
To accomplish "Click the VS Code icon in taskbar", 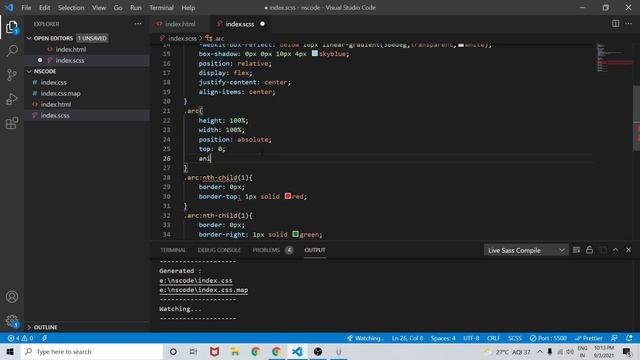I will point(298,351).
